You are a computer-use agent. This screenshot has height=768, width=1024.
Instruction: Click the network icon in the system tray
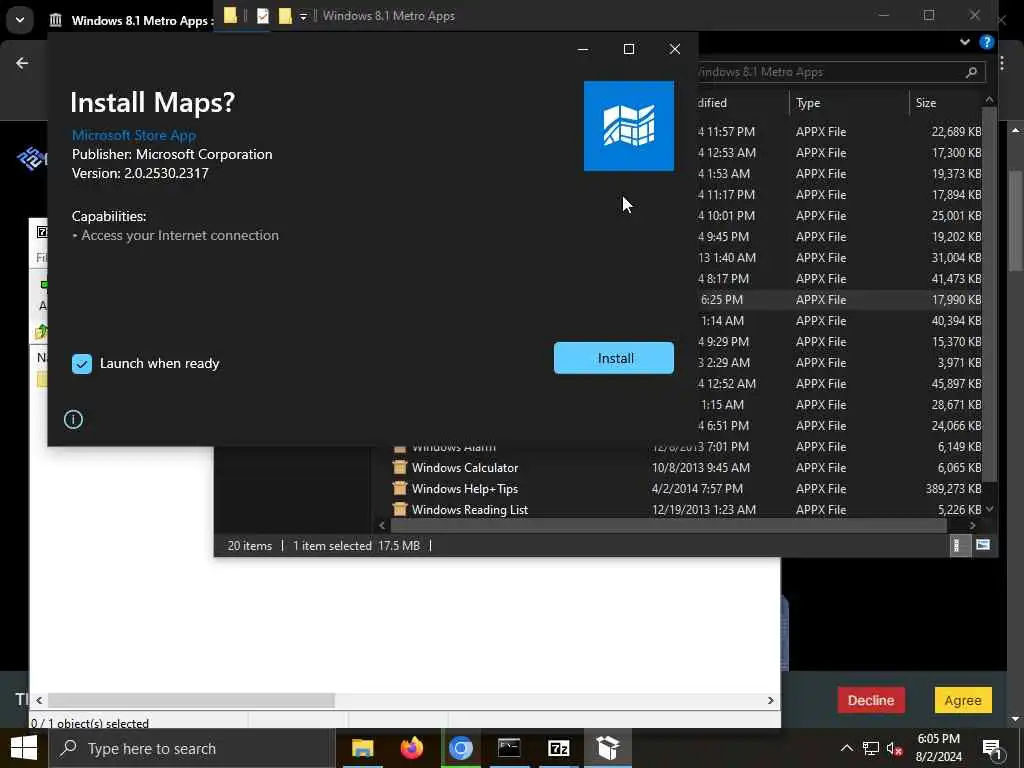(x=871, y=748)
